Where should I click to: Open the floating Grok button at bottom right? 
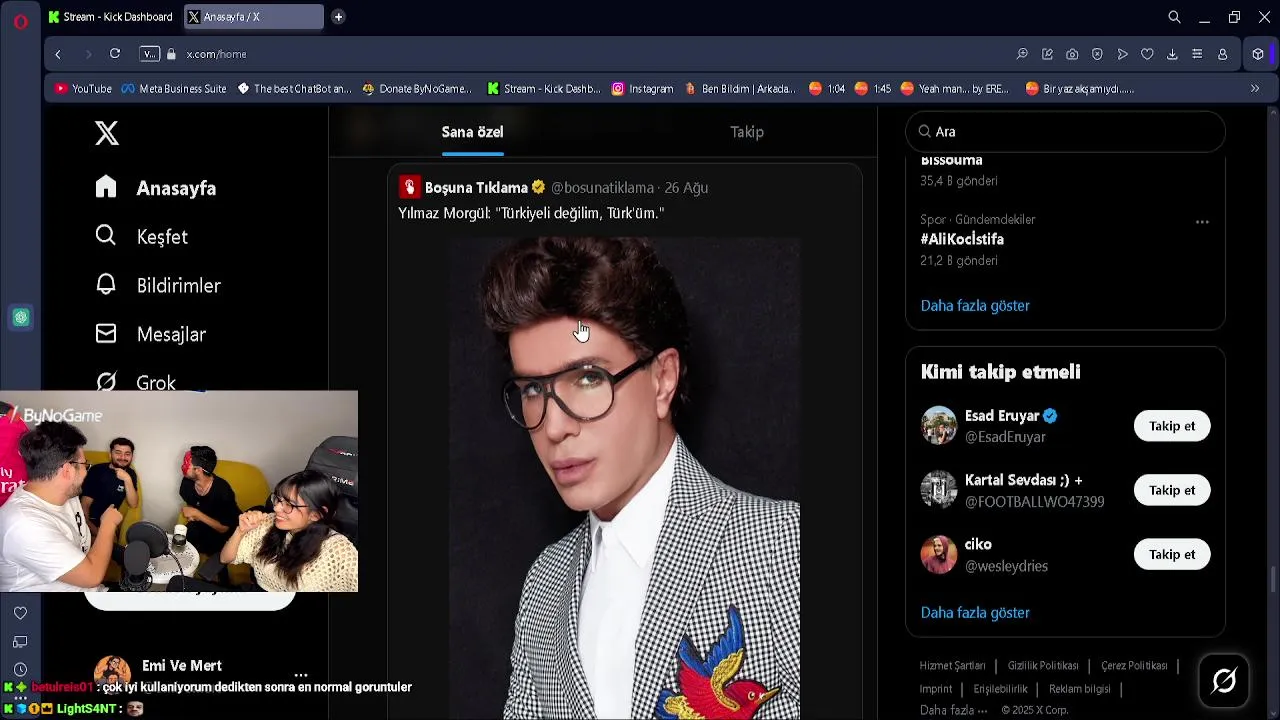[x=1224, y=681]
